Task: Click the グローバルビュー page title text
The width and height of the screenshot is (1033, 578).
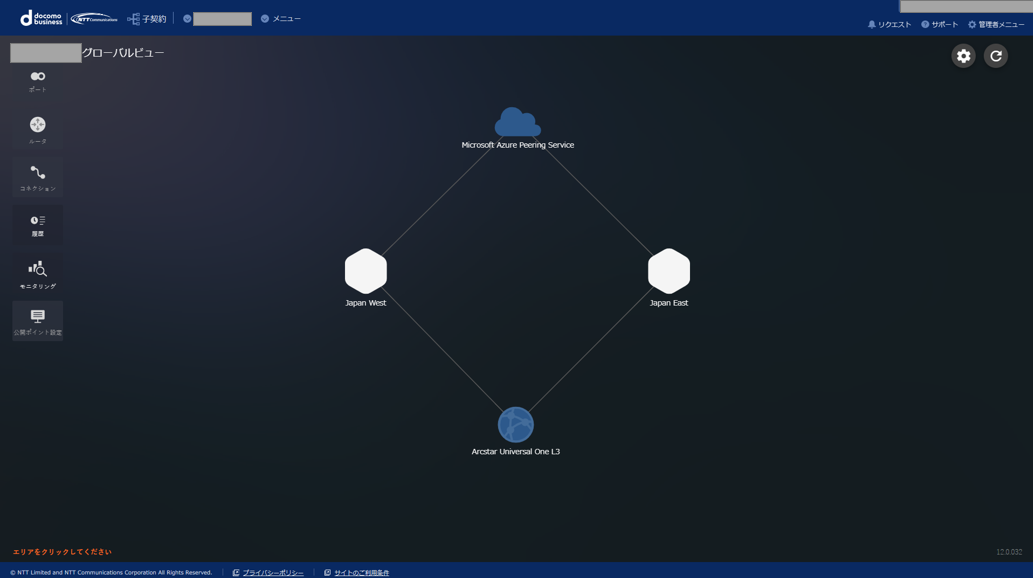Action: pyautogui.click(x=123, y=53)
